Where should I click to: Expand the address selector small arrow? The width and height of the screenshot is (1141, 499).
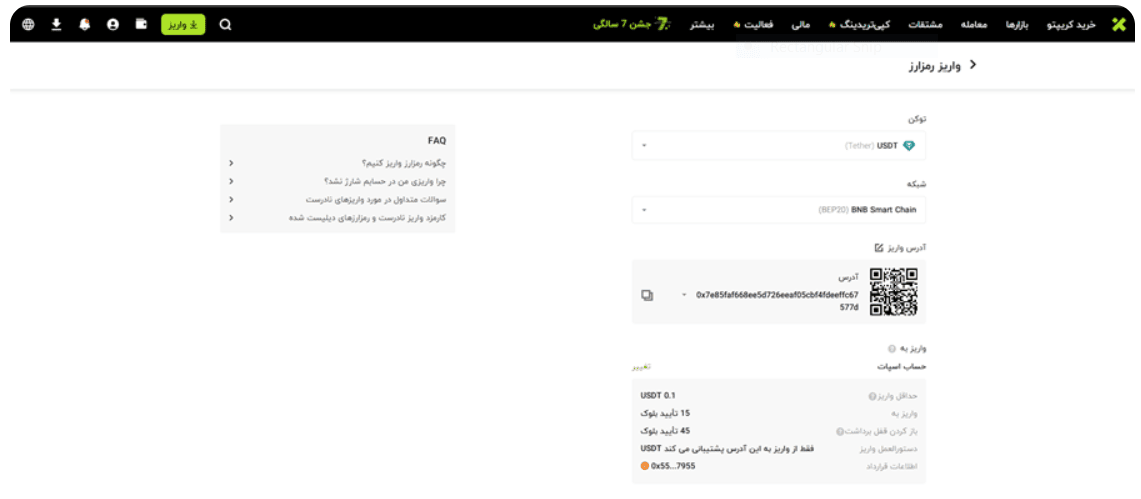(684, 295)
